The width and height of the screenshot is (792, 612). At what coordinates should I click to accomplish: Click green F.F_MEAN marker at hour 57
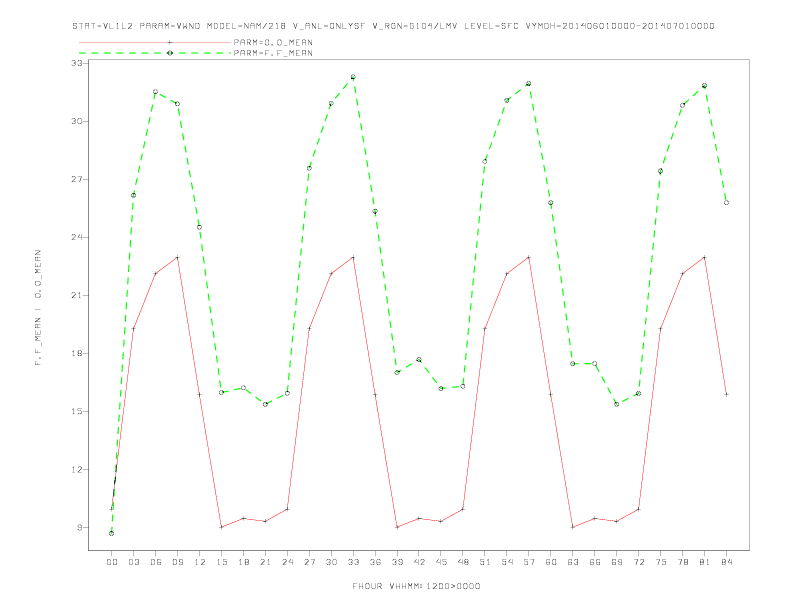click(529, 84)
